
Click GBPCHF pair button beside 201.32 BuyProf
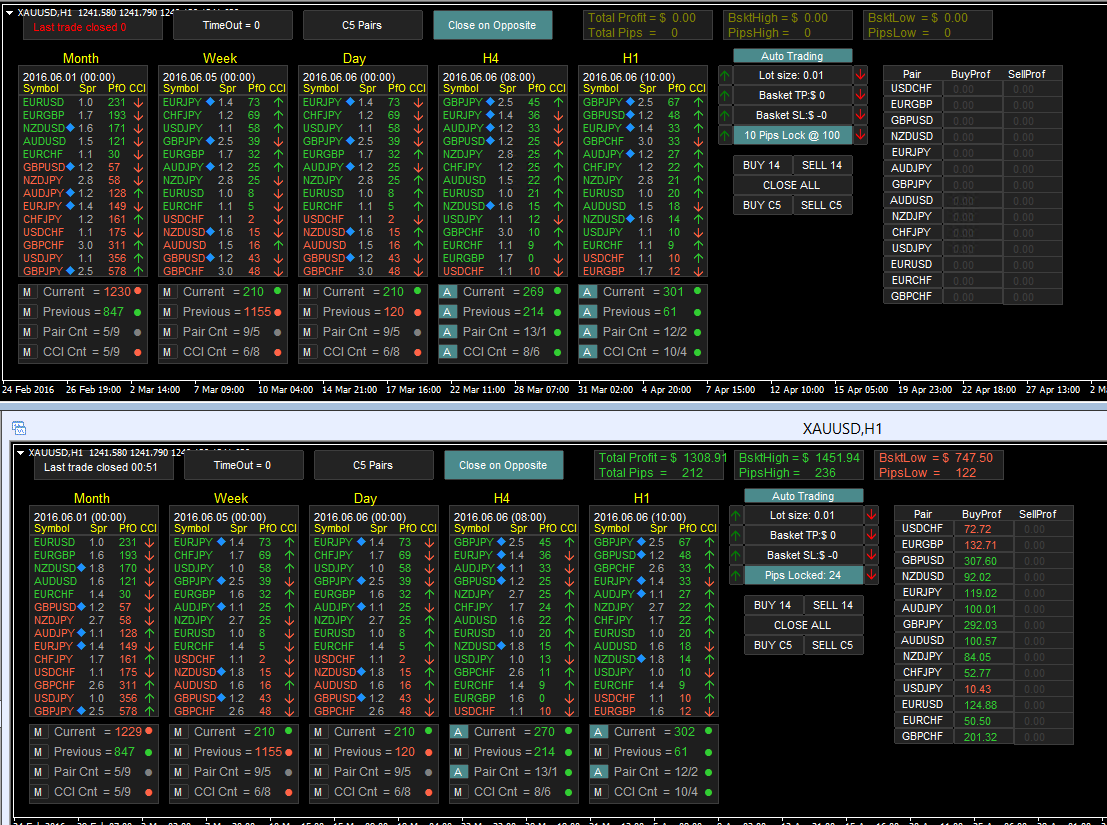click(x=923, y=736)
